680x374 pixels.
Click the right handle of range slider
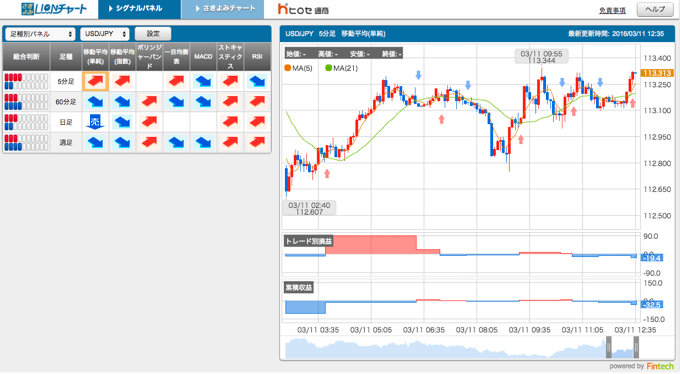click(636, 347)
